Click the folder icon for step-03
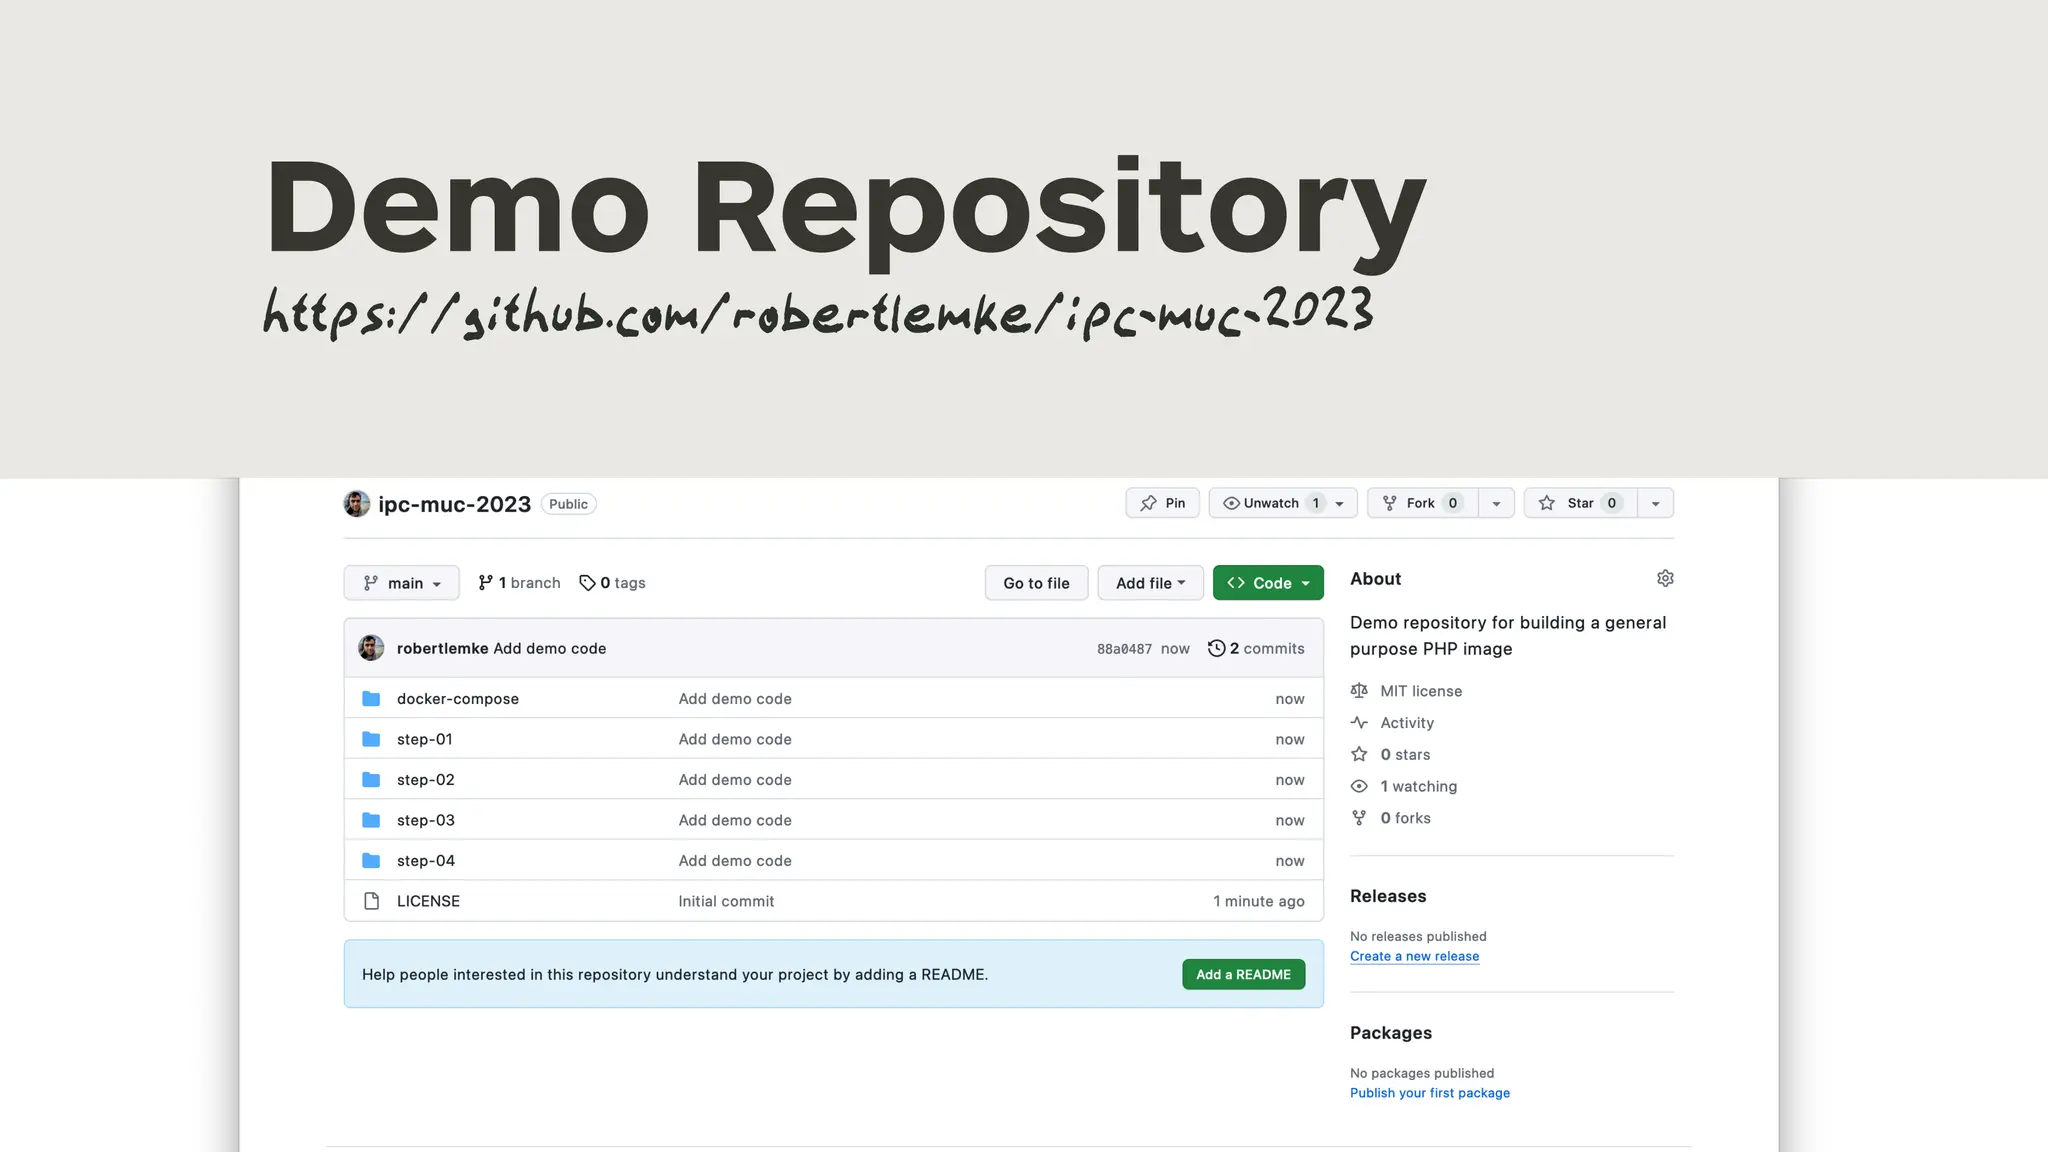The height and width of the screenshot is (1152, 2048). [371, 820]
